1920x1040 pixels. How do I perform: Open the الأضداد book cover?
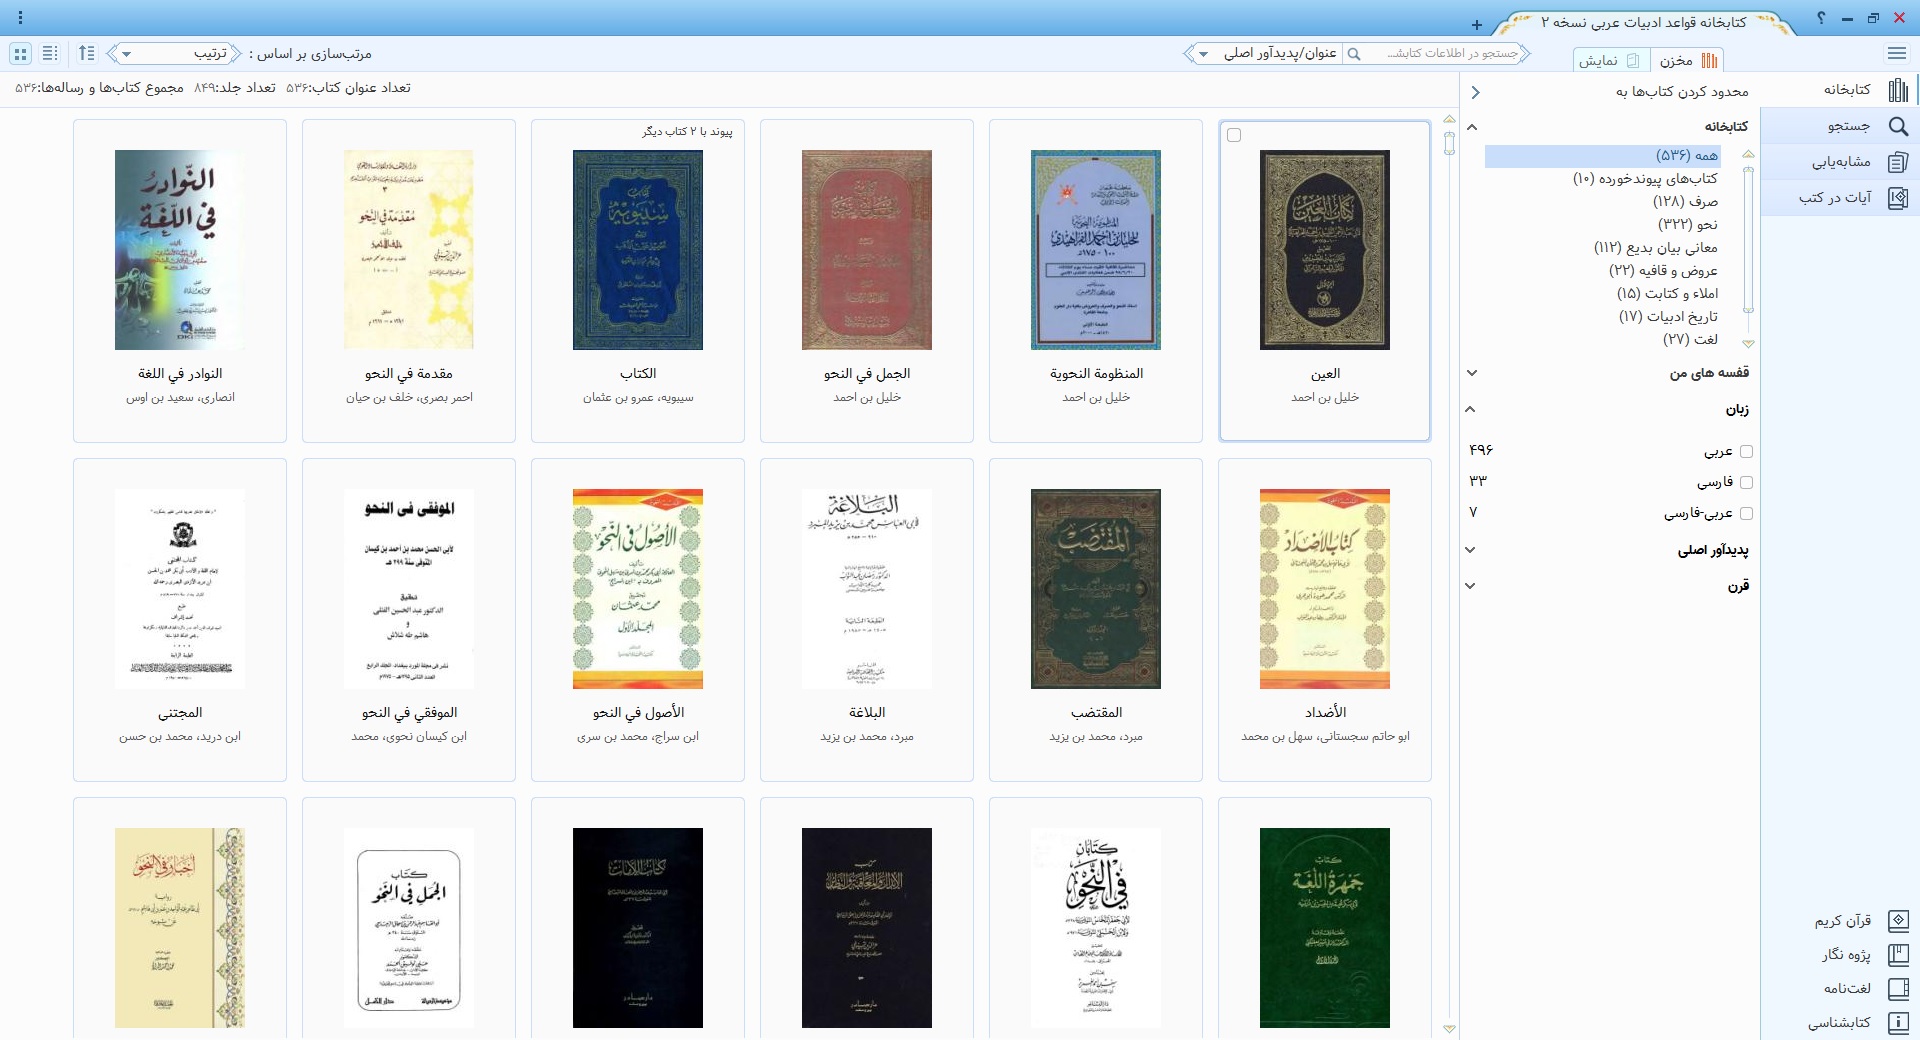point(1325,589)
